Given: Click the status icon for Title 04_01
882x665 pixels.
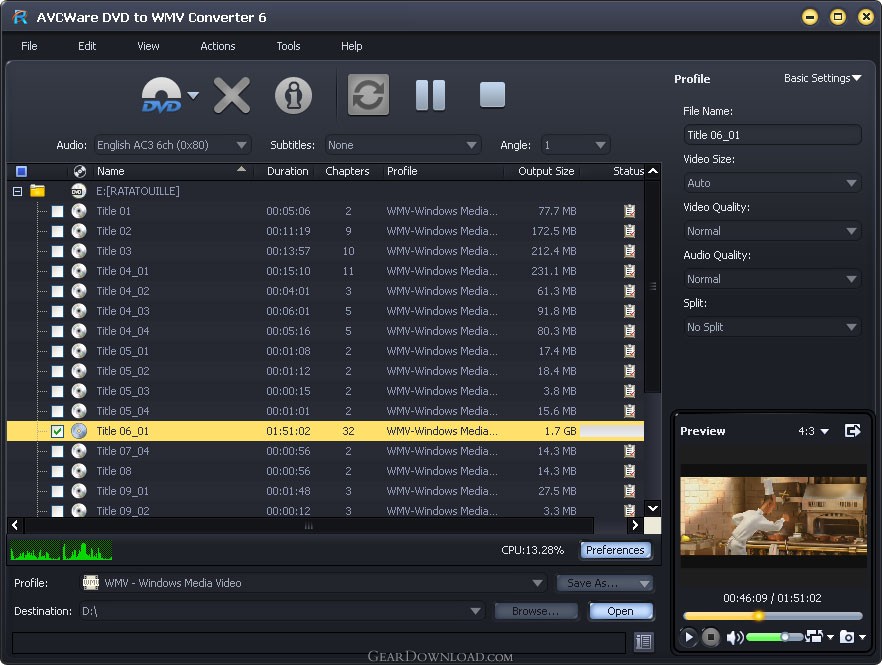Looking at the screenshot, I should point(629,271).
